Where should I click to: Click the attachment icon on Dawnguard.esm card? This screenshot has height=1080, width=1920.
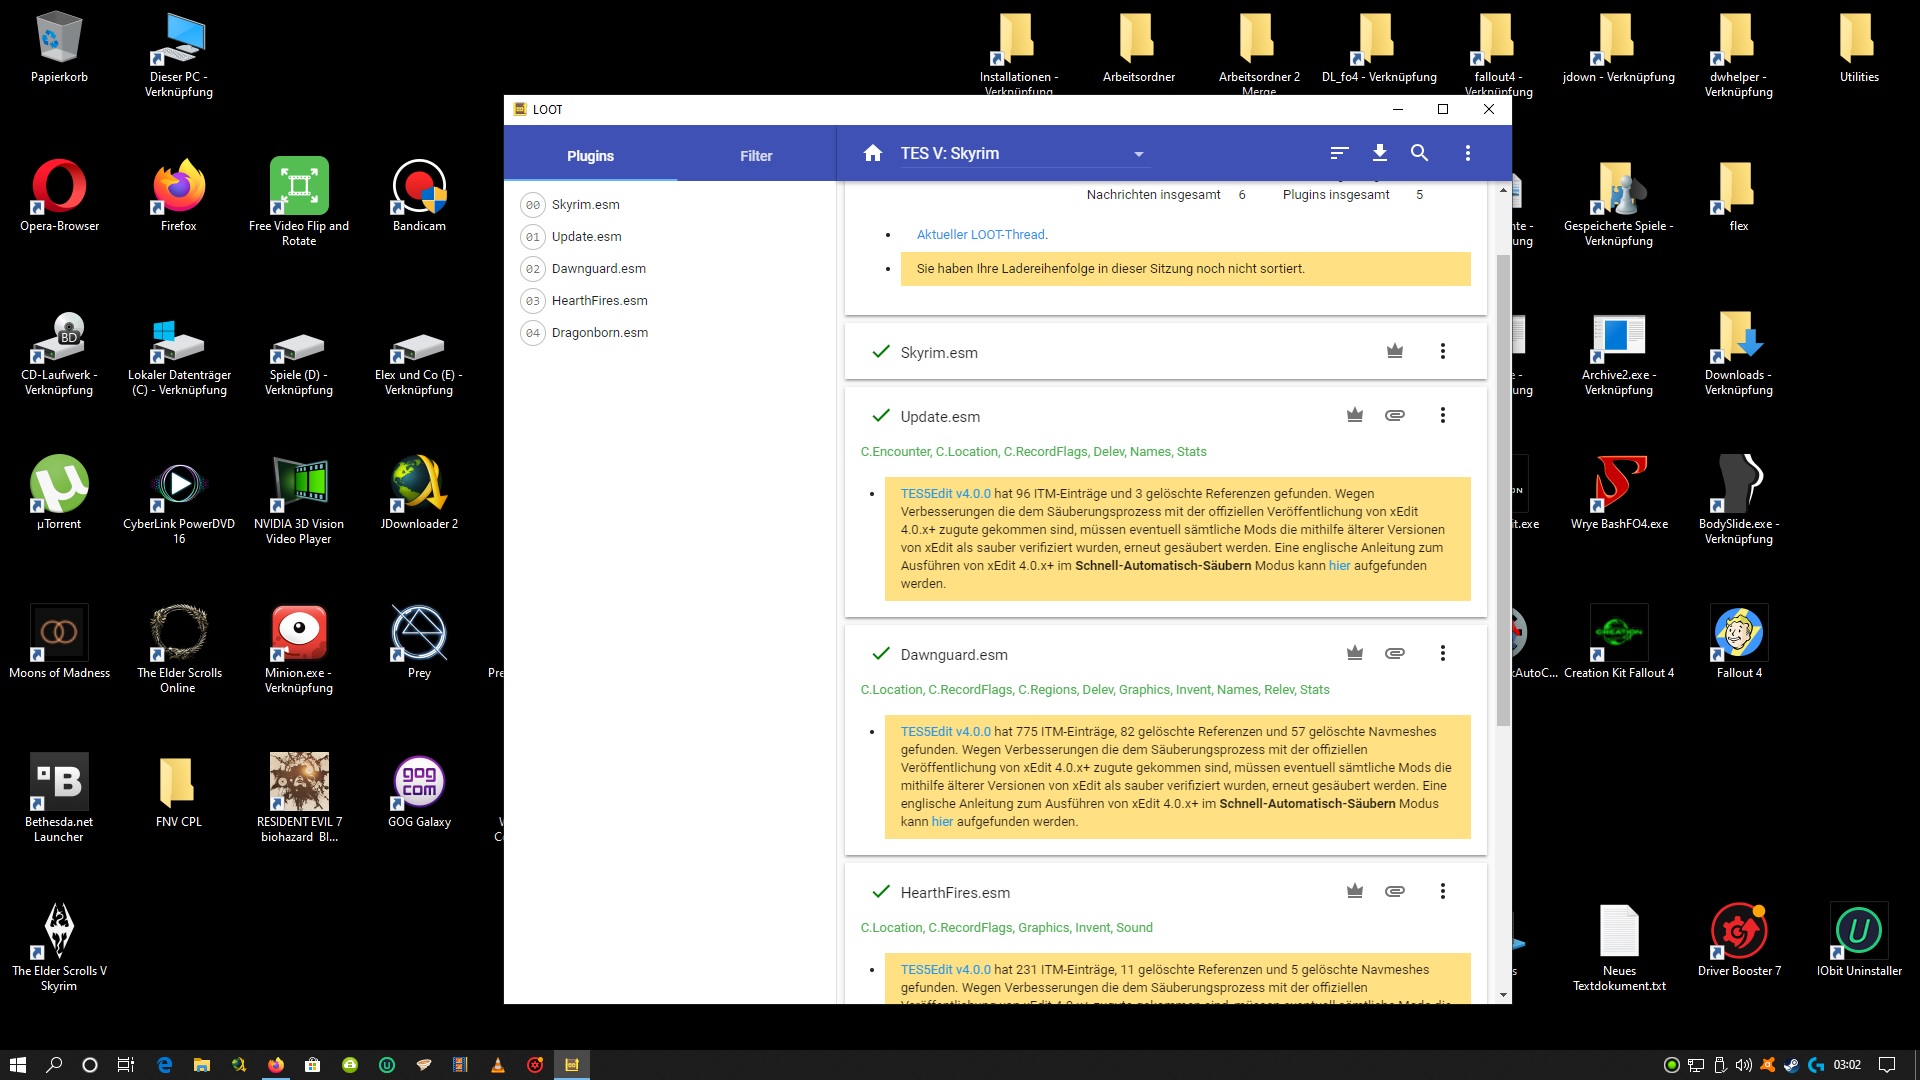[1394, 653]
